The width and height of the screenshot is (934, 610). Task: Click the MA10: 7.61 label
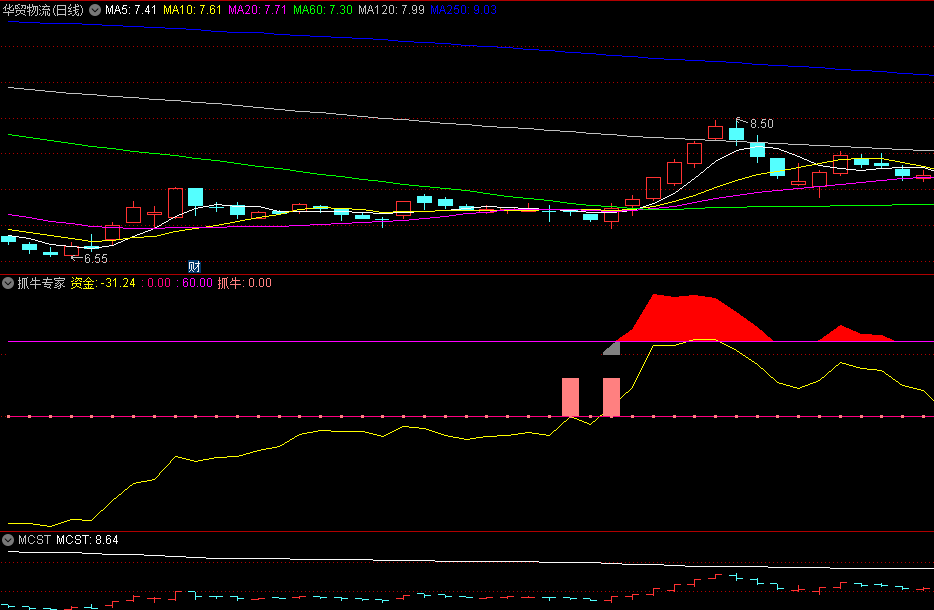[x=192, y=10]
